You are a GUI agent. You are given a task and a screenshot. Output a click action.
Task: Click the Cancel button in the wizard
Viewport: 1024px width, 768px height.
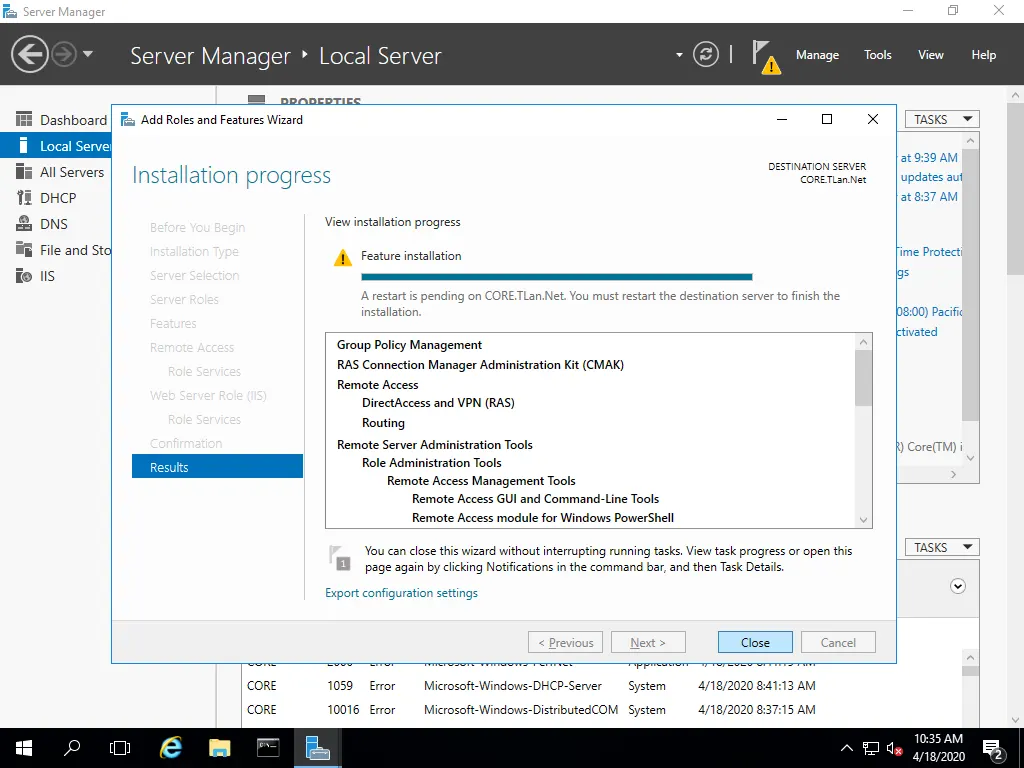(838, 643)
